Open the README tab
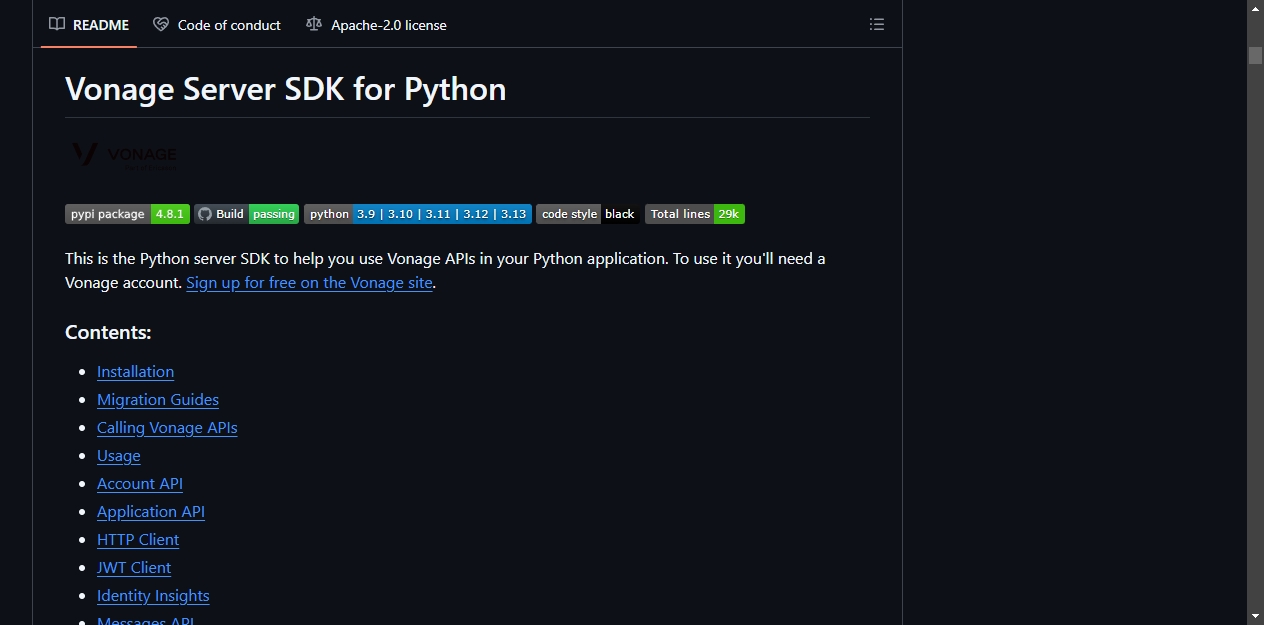Image resolution: width=1264 pixels, height=625 pixels. (x=89, y=25)
